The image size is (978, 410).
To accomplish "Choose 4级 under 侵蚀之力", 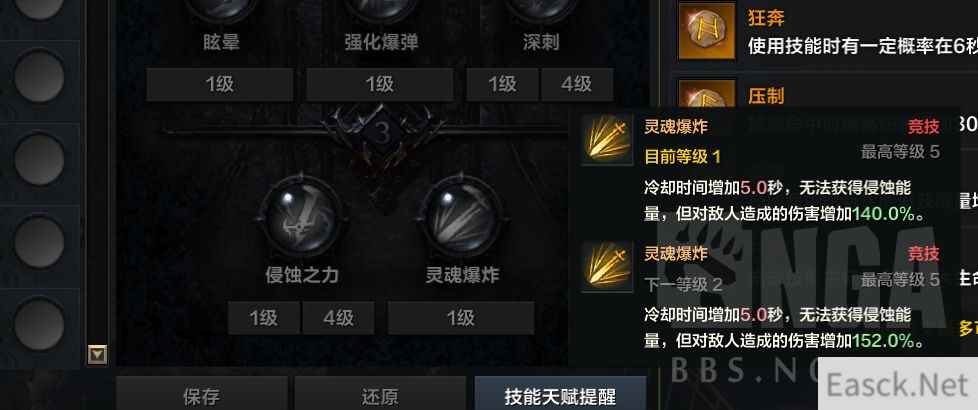I will click(x=338, y=318).
